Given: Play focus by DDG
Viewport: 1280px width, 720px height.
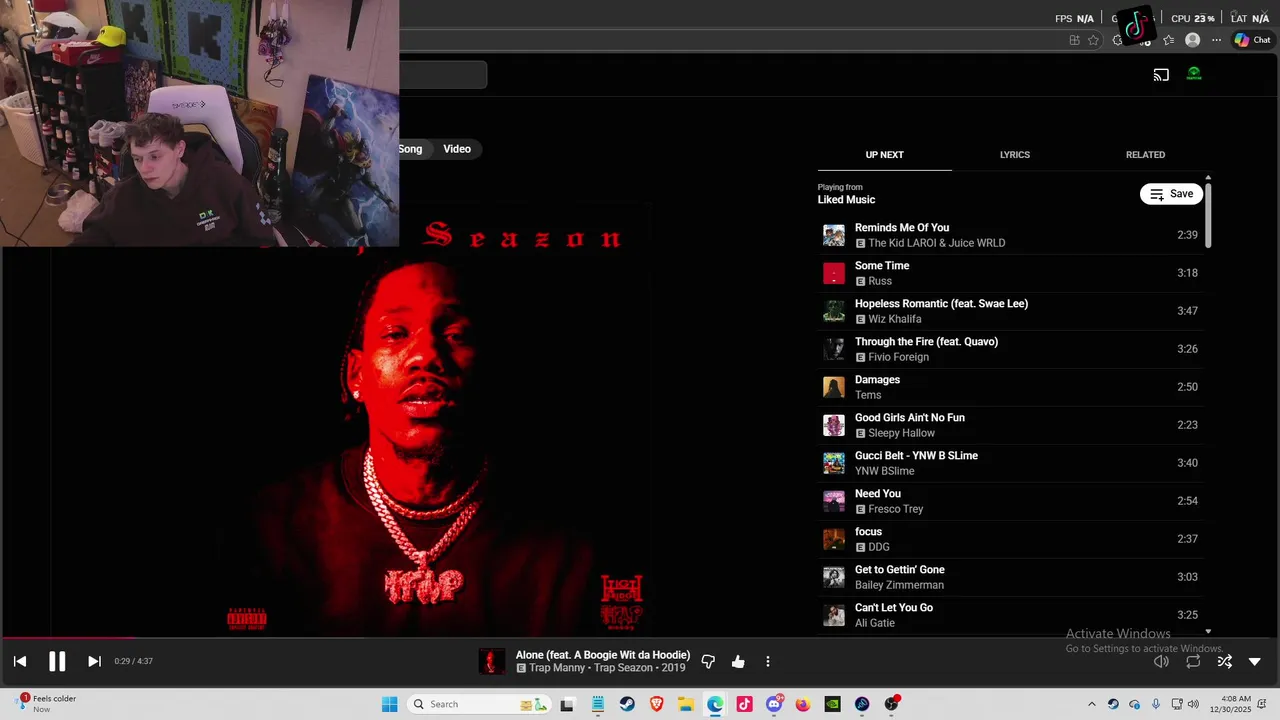Looking at the screenshot, I should 1010,539.
